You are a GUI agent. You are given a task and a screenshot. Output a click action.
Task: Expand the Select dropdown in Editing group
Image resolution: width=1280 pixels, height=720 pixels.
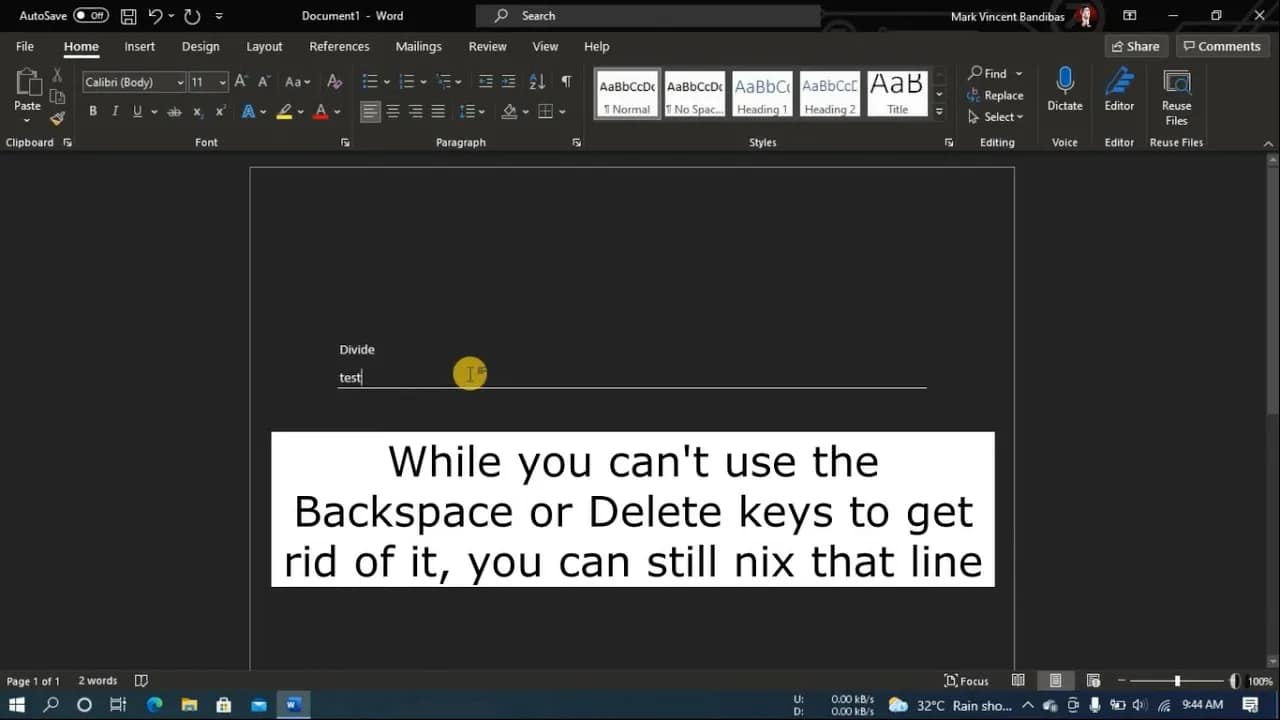tap(996, 117)
